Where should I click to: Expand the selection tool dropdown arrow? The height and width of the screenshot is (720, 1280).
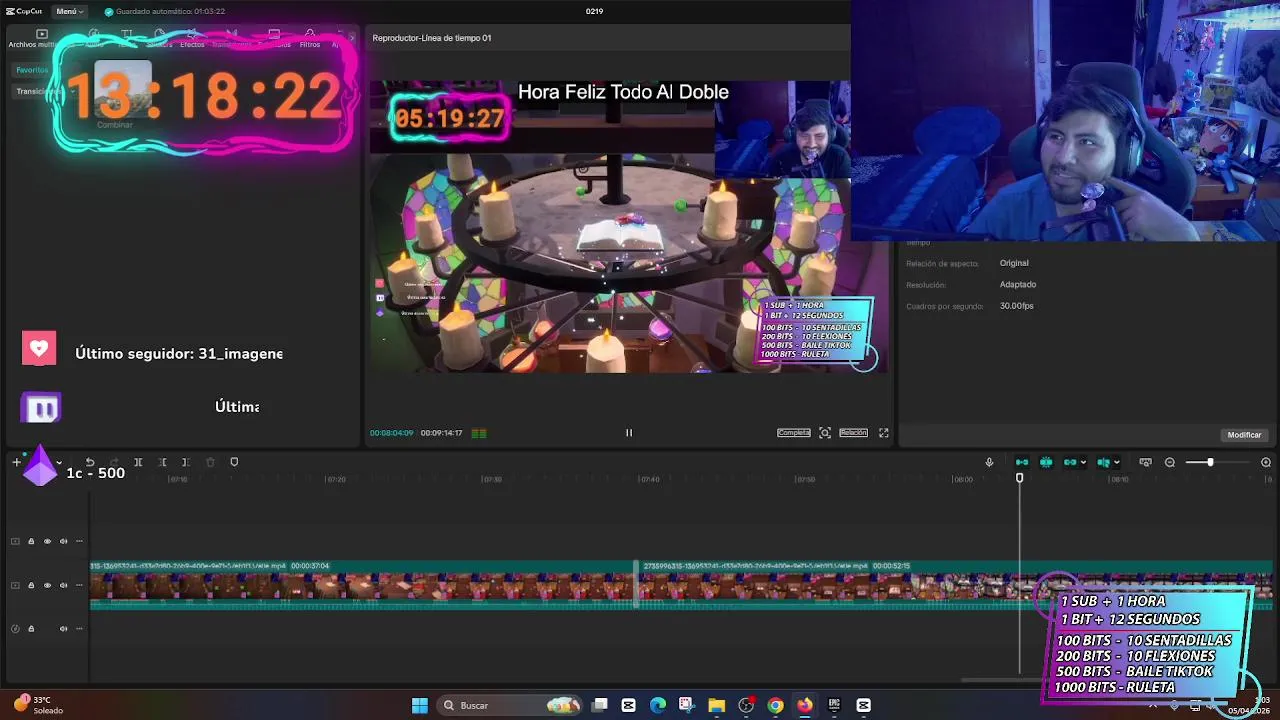59,463
